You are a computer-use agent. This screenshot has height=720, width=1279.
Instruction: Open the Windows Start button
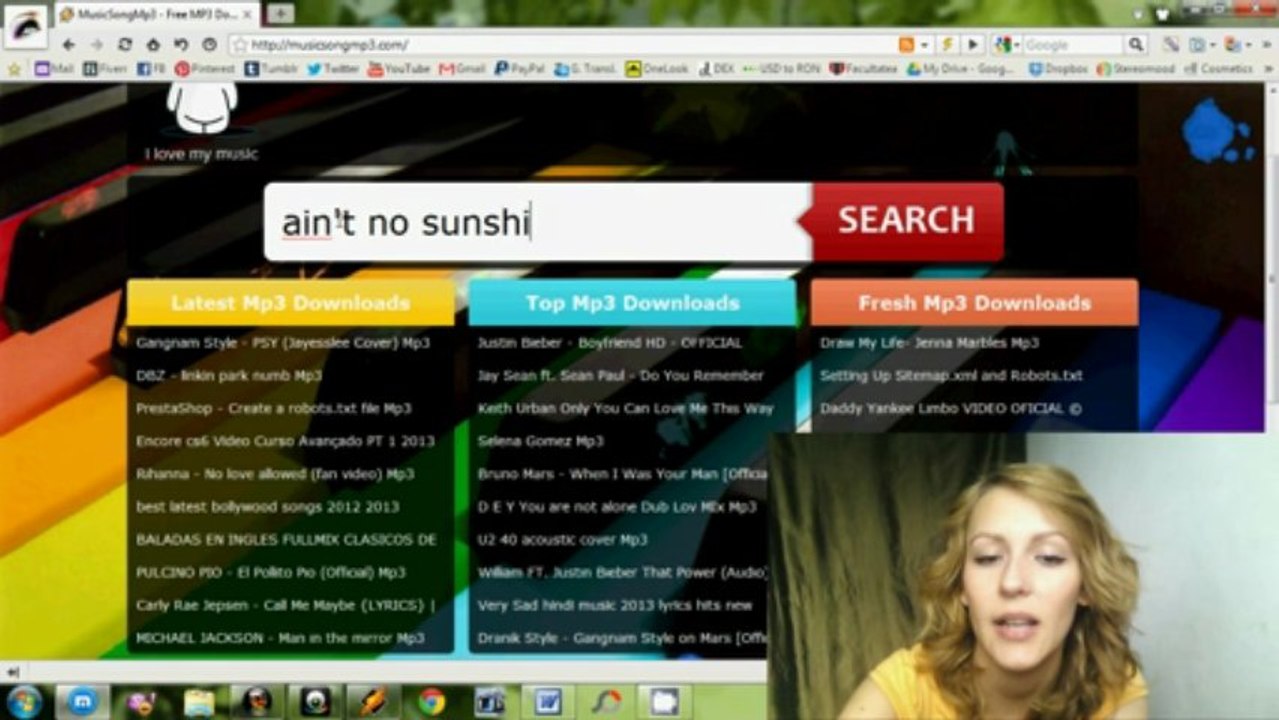tap(24, 701)
